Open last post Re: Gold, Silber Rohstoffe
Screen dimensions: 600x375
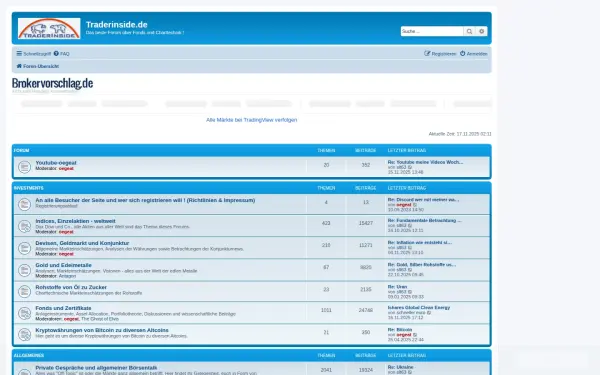422,264
